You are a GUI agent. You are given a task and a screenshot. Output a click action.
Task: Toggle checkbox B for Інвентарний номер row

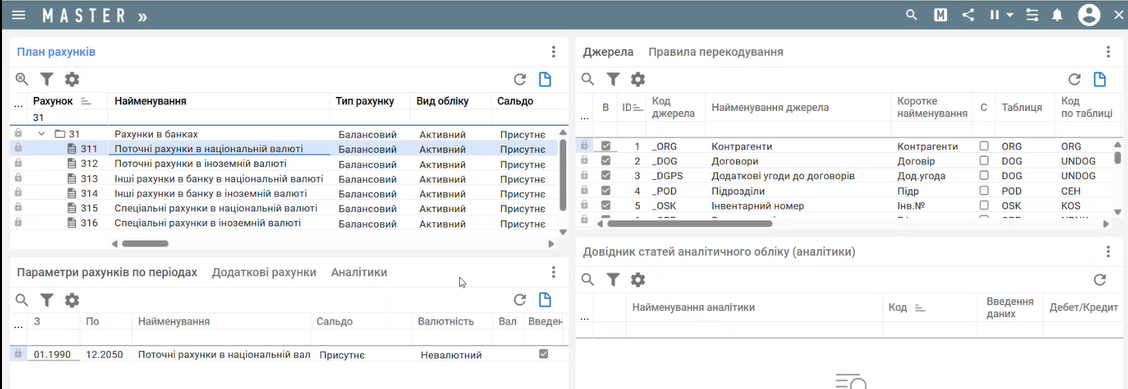[x=606, y=206]
